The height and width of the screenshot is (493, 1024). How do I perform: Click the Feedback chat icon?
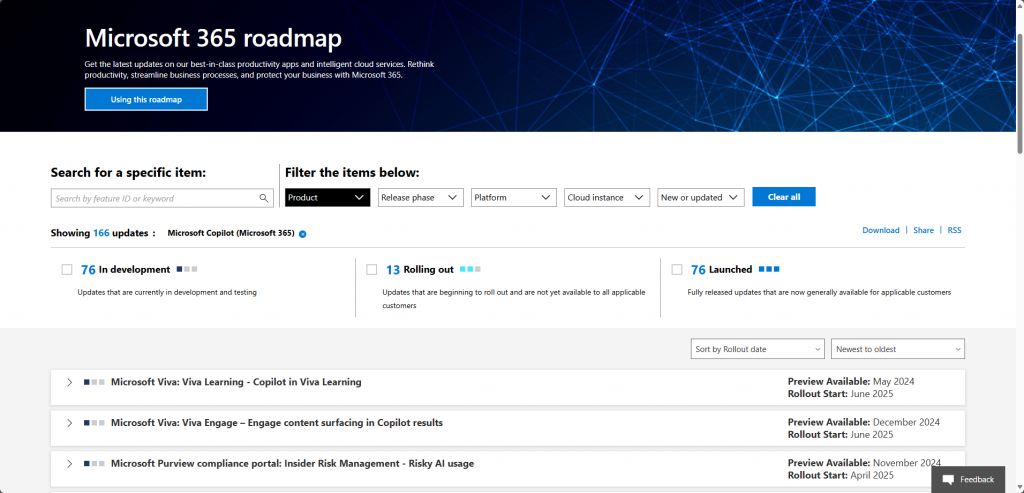click(x=949, y=479)
